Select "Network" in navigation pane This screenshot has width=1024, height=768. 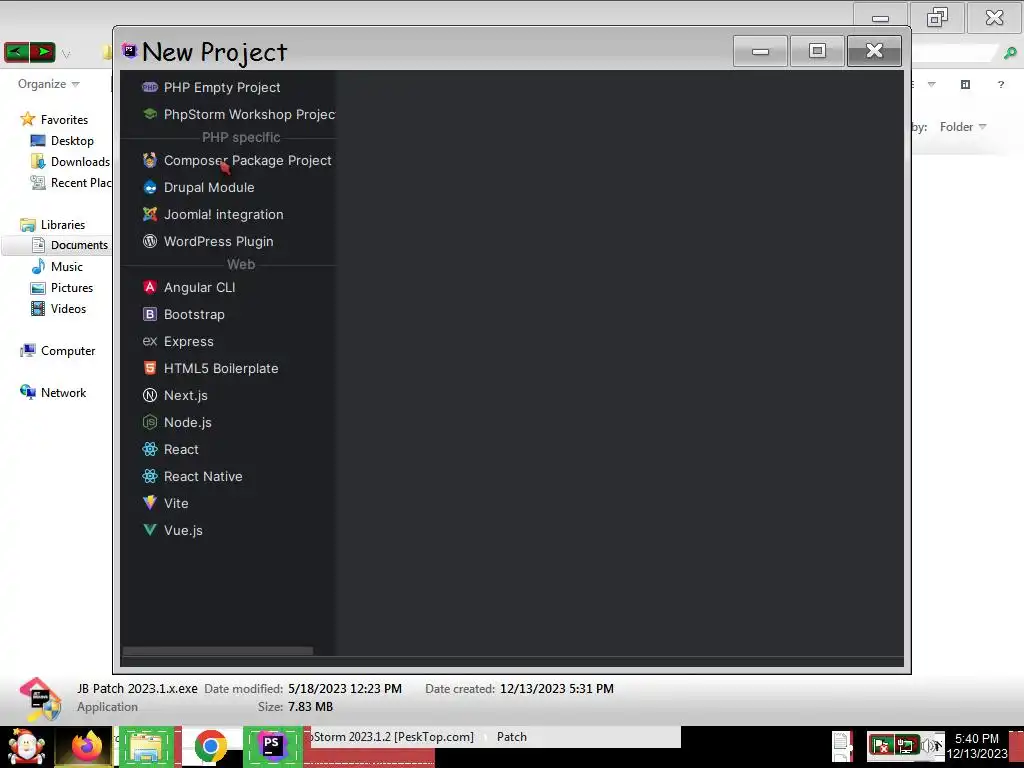click(x=54, y=392)
